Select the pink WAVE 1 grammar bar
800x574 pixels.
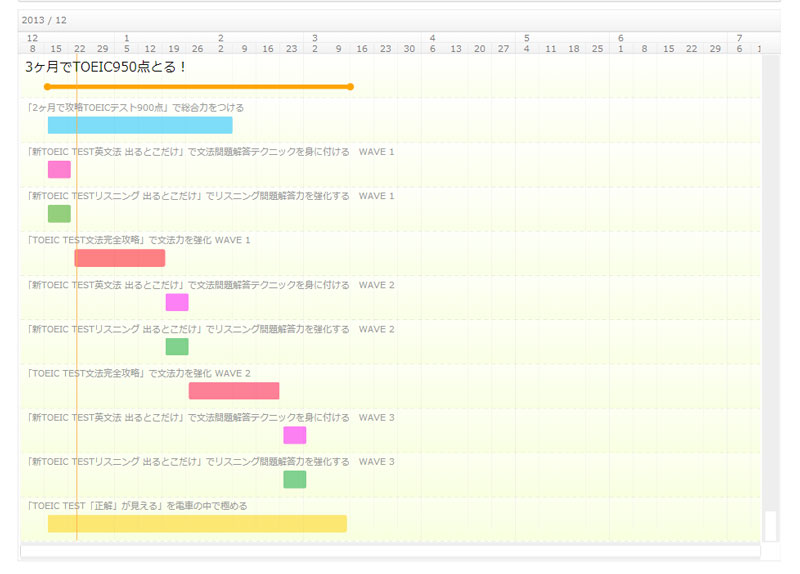59,169
